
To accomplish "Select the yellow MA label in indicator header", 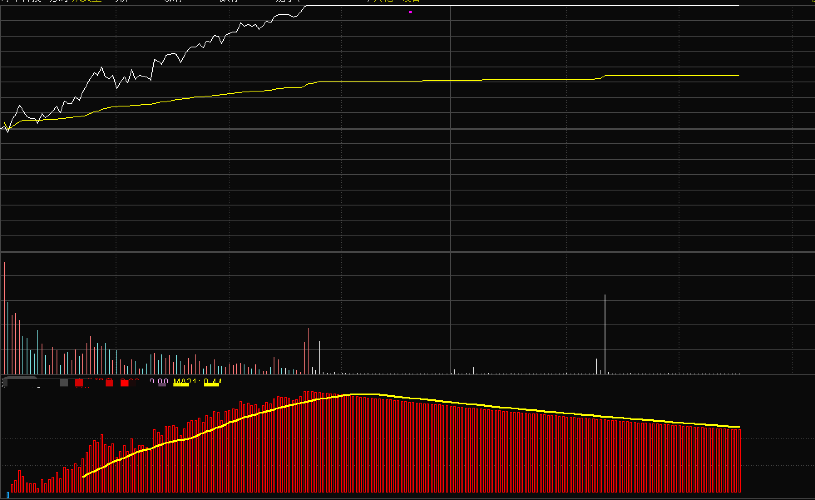I will (x=197, y=382).
